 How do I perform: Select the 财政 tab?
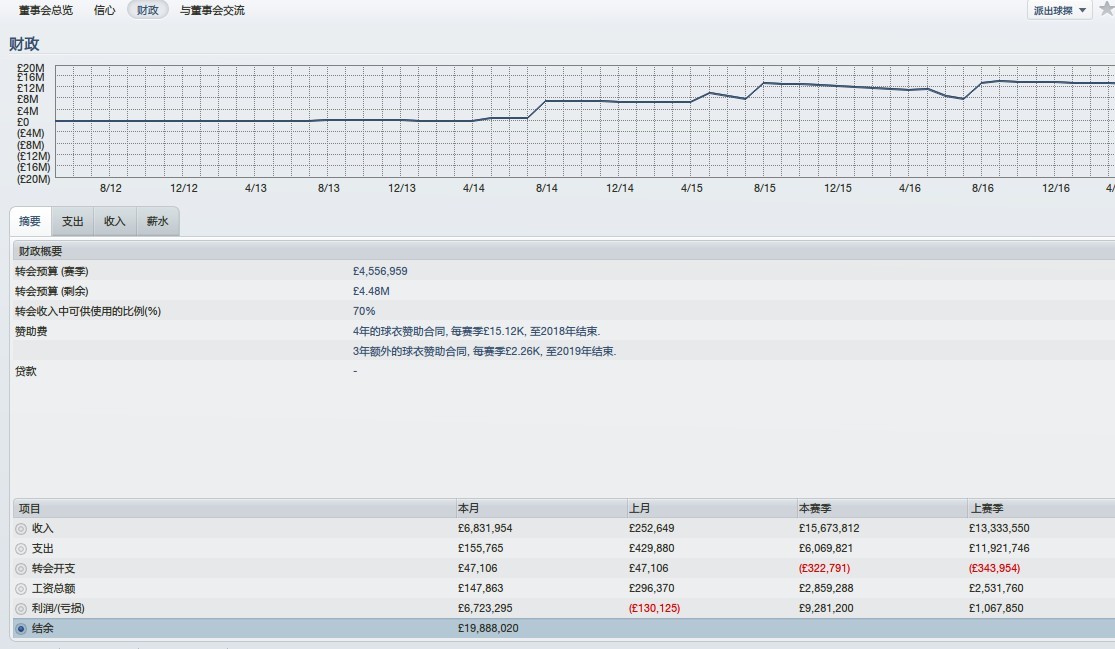pos(148,10)
